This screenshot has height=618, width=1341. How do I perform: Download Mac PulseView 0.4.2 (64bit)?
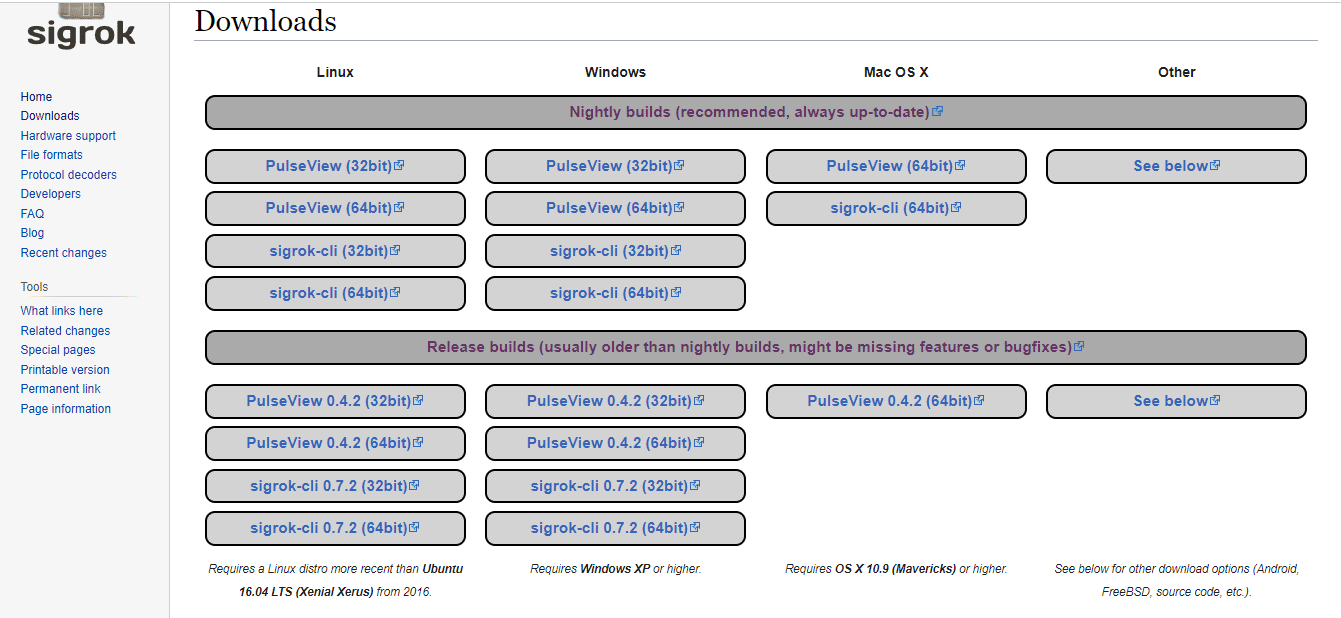pos(896,401)
